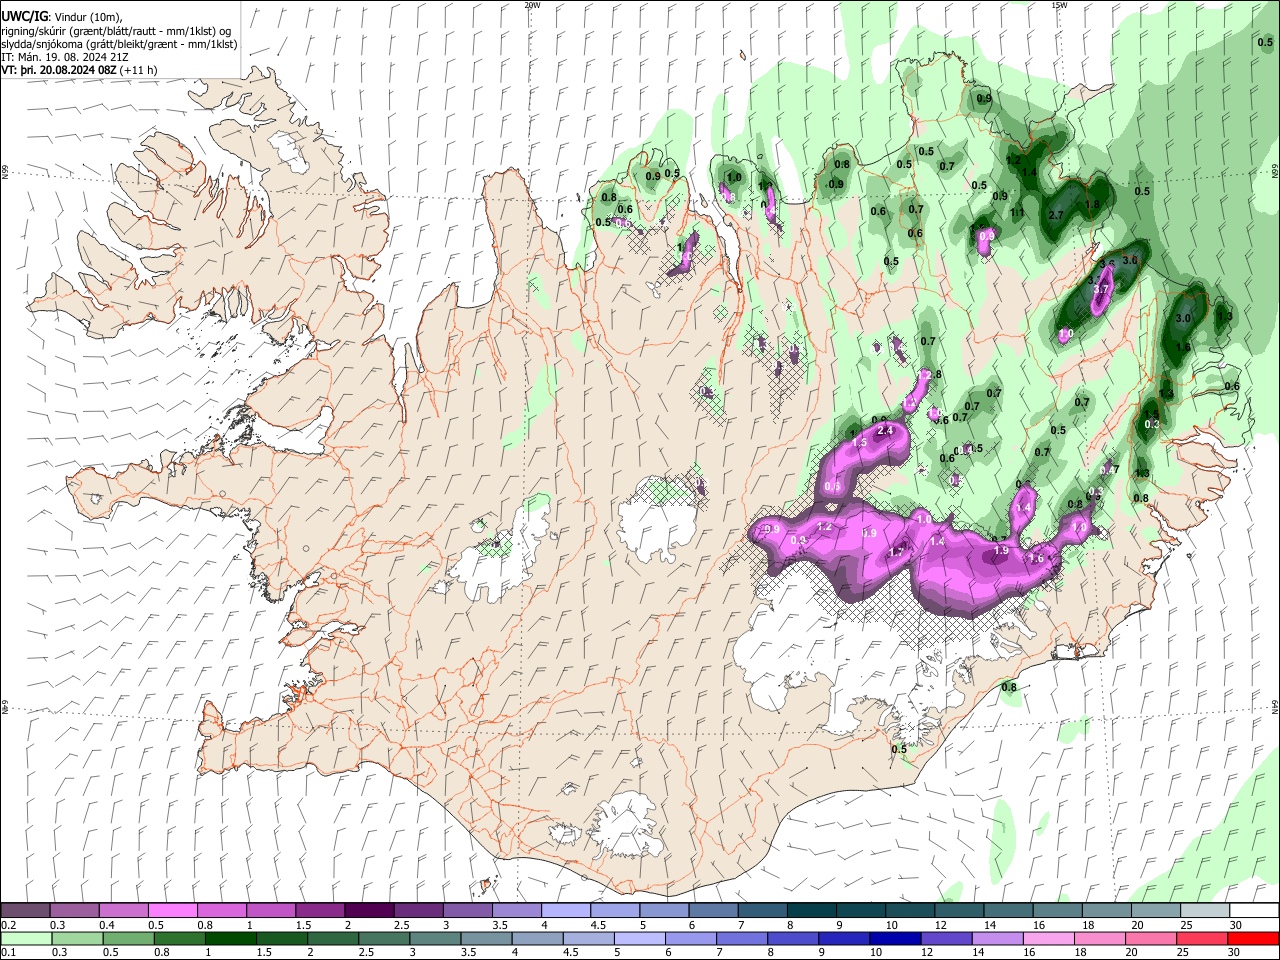Click the deep blue rain swatch labeled 10

point(896,938)
